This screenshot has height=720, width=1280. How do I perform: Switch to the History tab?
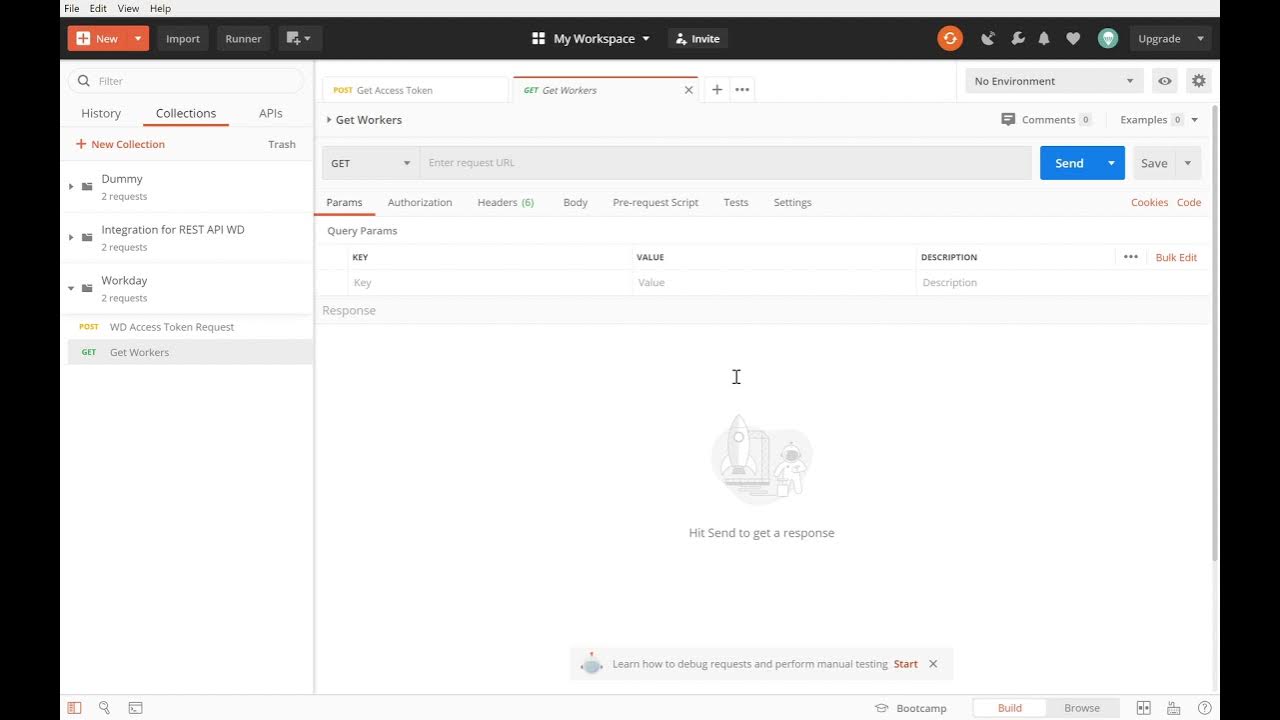click(x=101, y=113)
